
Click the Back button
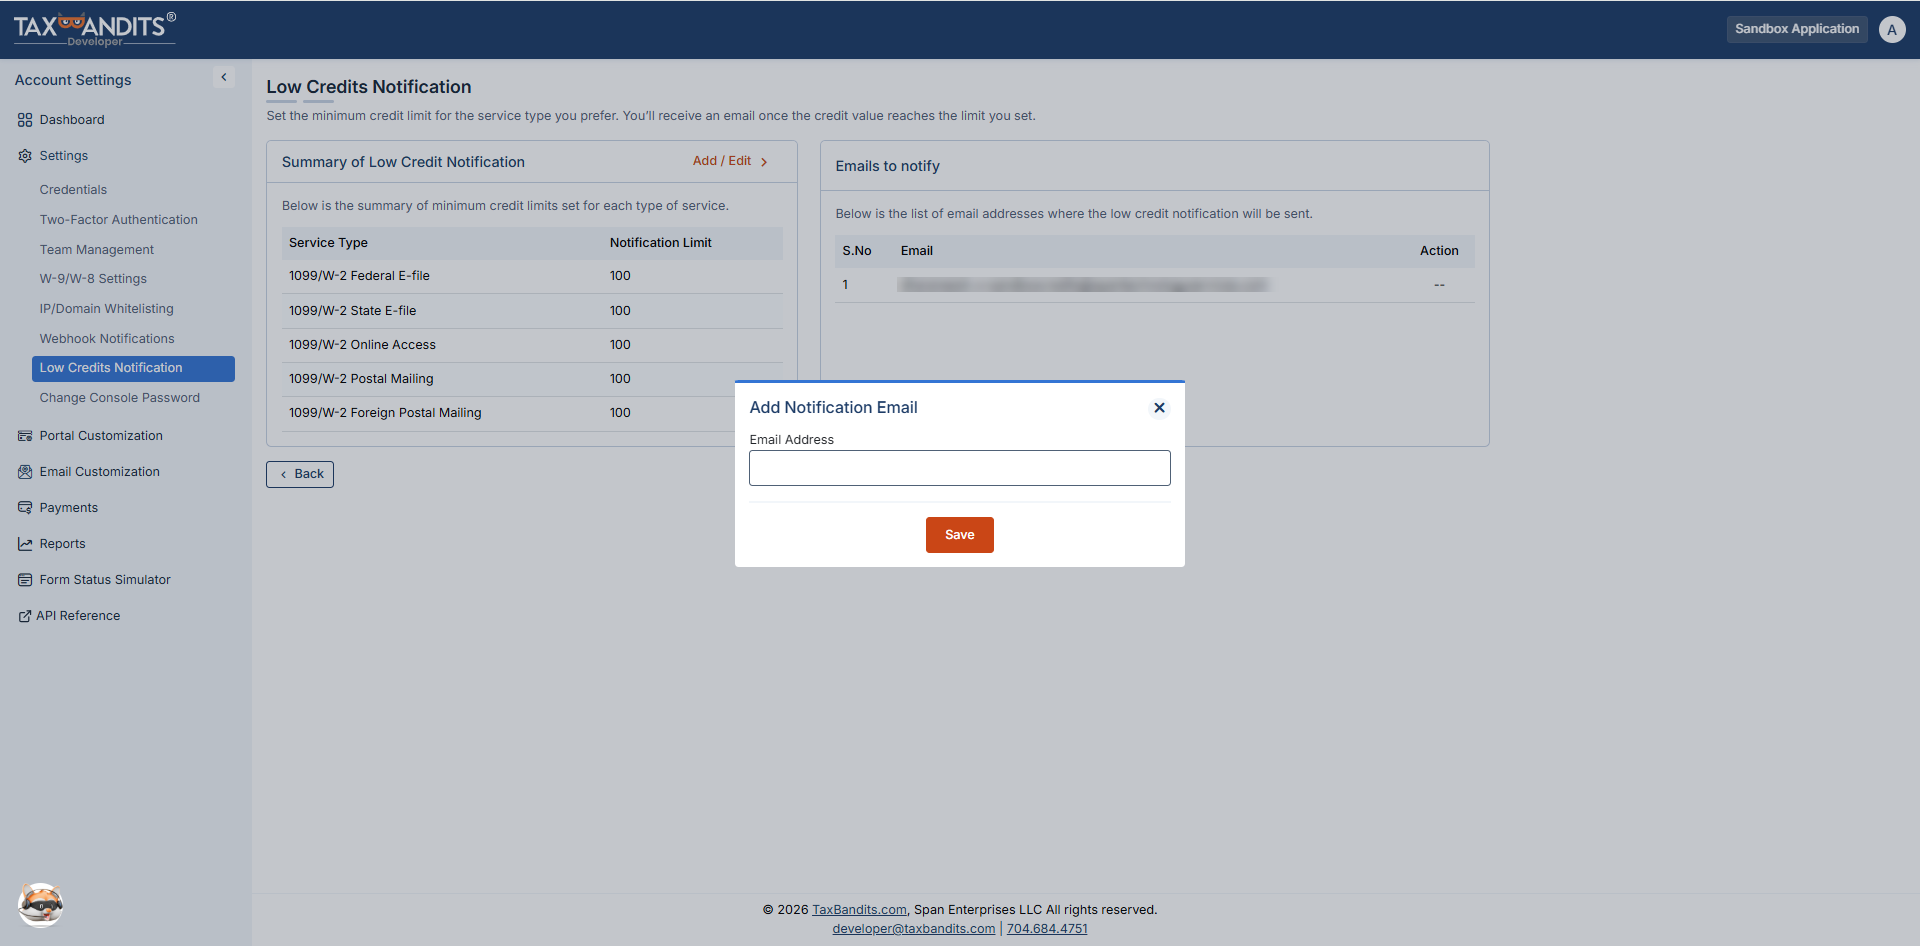pos(300,474)
